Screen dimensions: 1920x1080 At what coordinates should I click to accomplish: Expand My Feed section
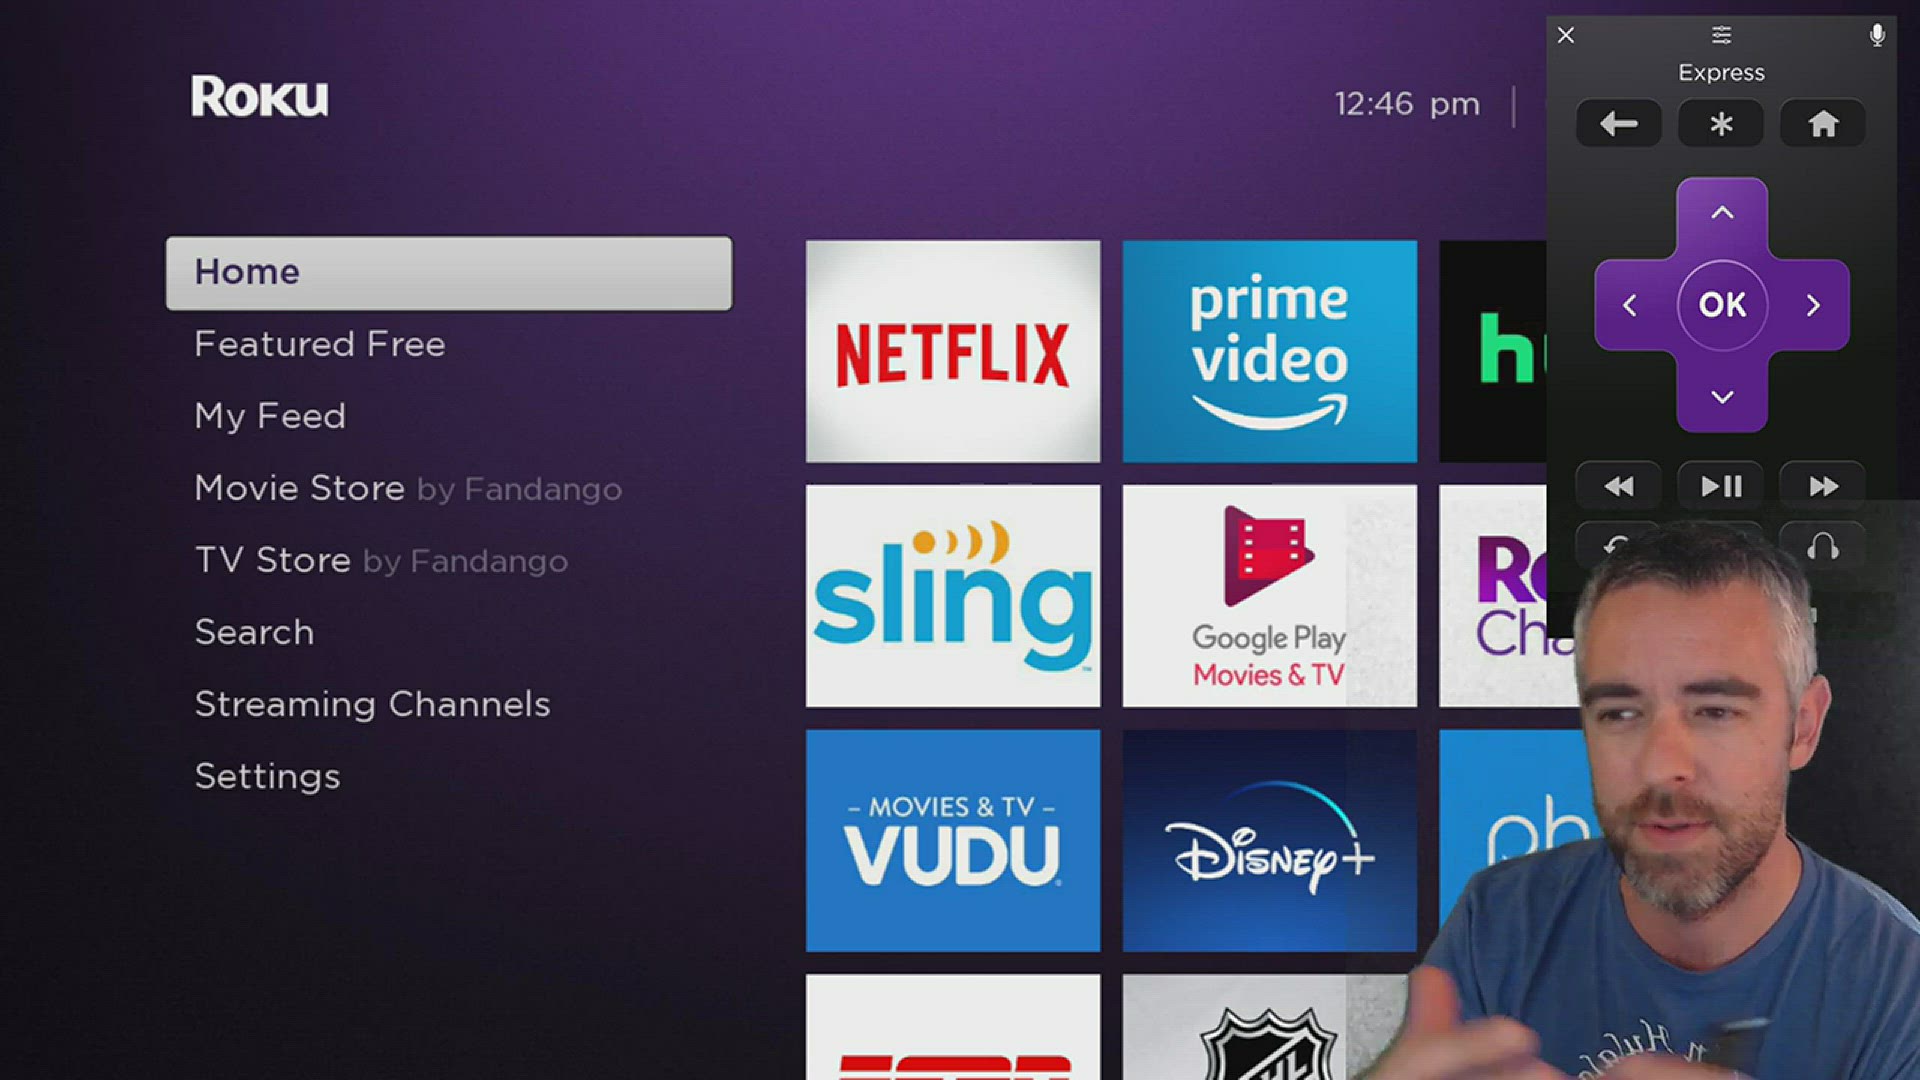pos(270,415)
